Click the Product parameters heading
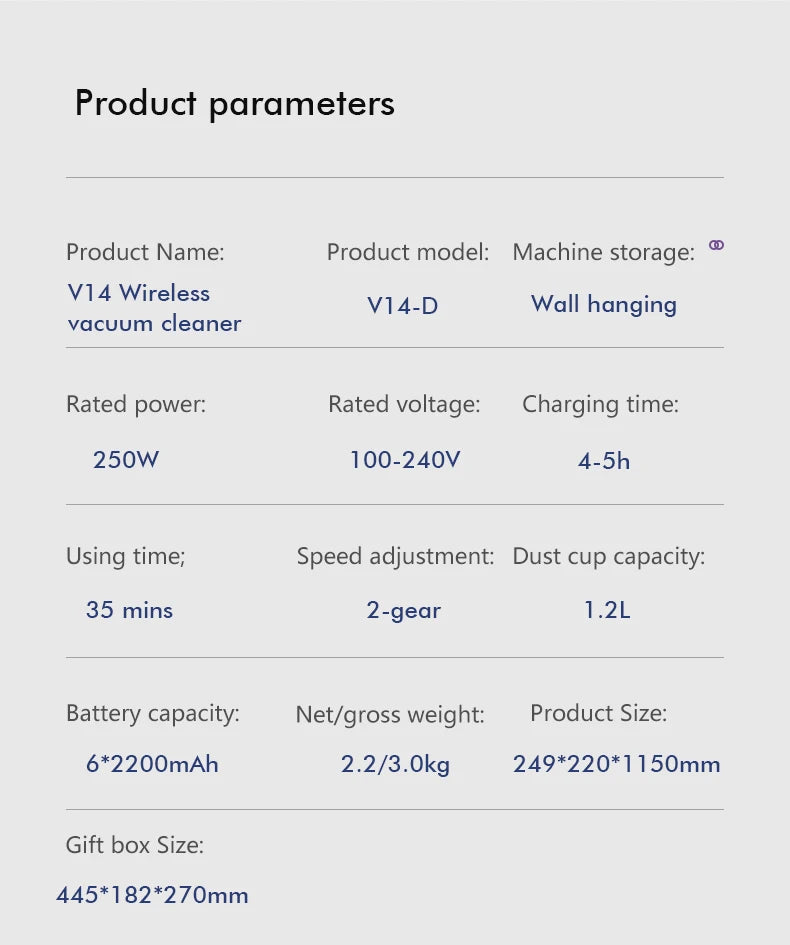Image resolution: width=790 pixels, height=945 pixels. point(234,103)
